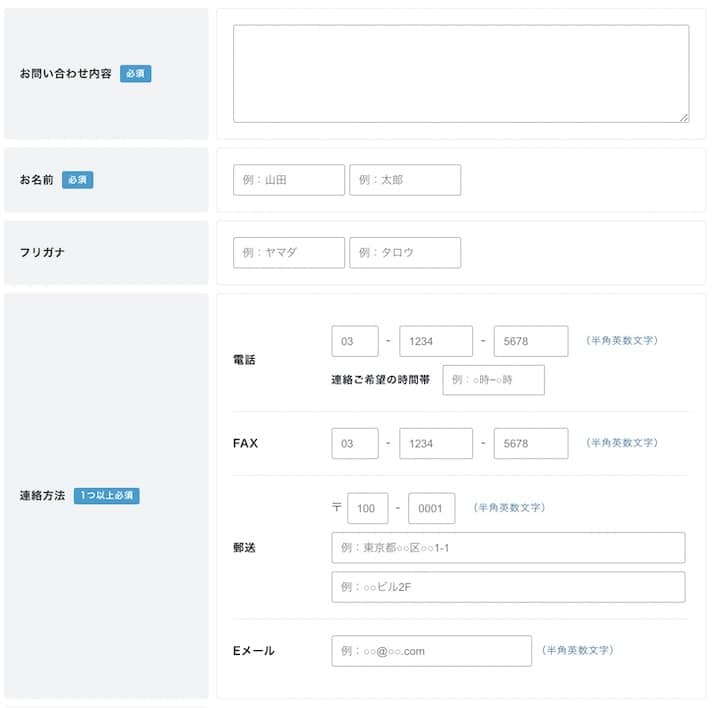Select the フリガナ field showing 例：ヤマダ
The width and height of the screenshot is (720, 708).
tap(288, 253)
